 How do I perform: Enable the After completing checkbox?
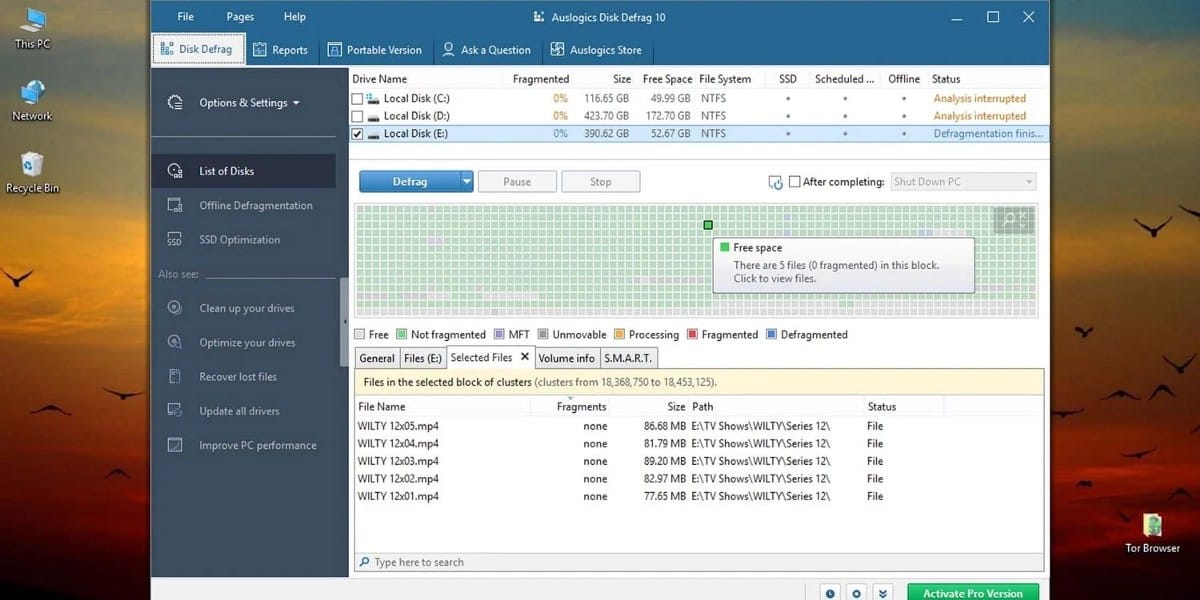(x=795, y=182)
